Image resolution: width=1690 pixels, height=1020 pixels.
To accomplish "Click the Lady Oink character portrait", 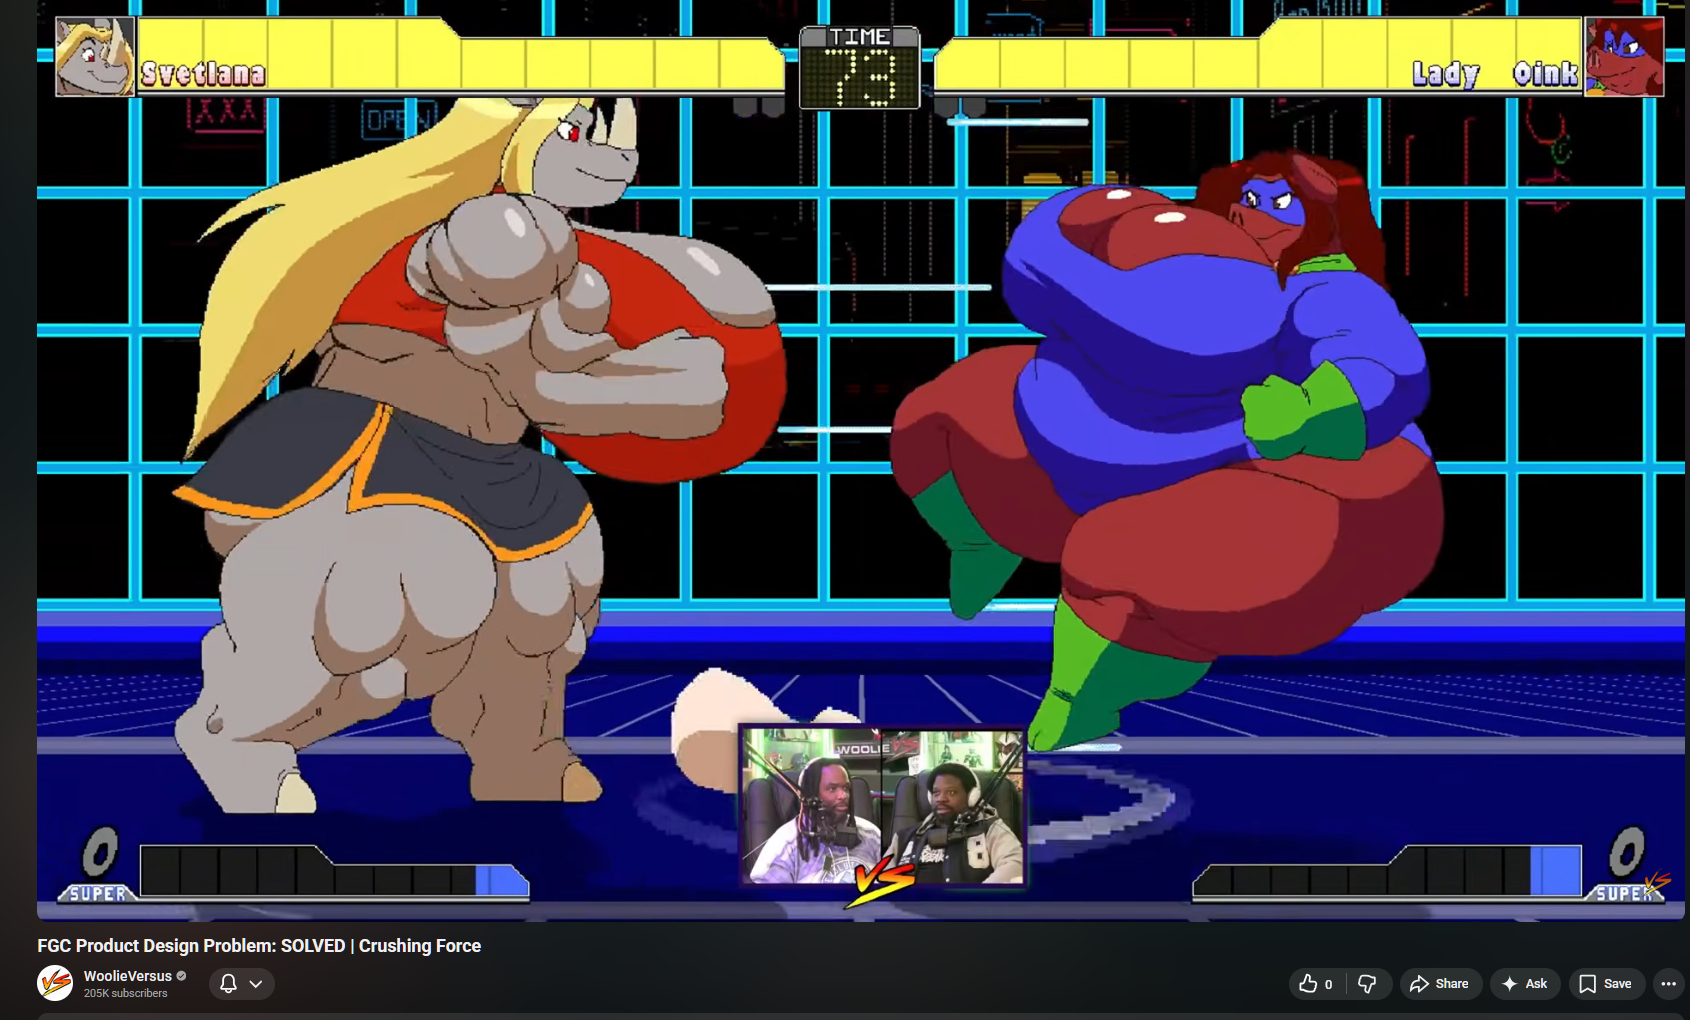I will [x=1624, y=57].
